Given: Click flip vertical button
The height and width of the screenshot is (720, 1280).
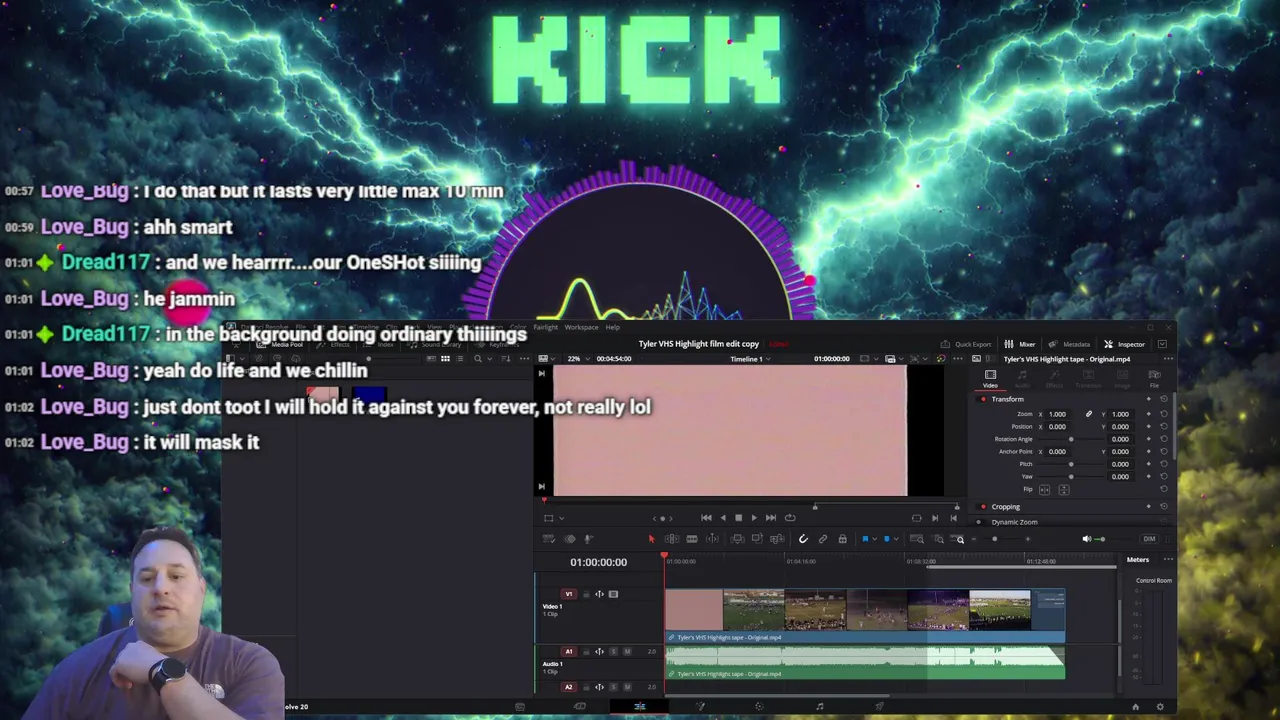Looking at the screenshot, I should pos(1063,490).
